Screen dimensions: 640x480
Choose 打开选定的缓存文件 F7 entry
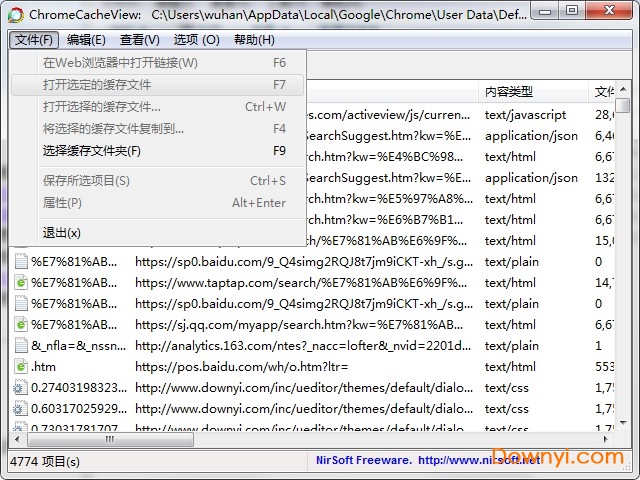[x=158, y=85]
